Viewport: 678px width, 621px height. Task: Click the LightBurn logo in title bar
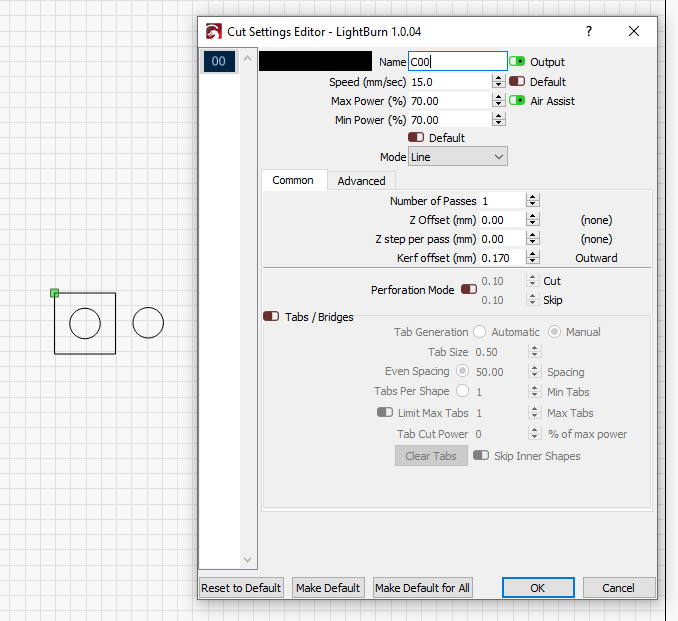tap(213, 31)
